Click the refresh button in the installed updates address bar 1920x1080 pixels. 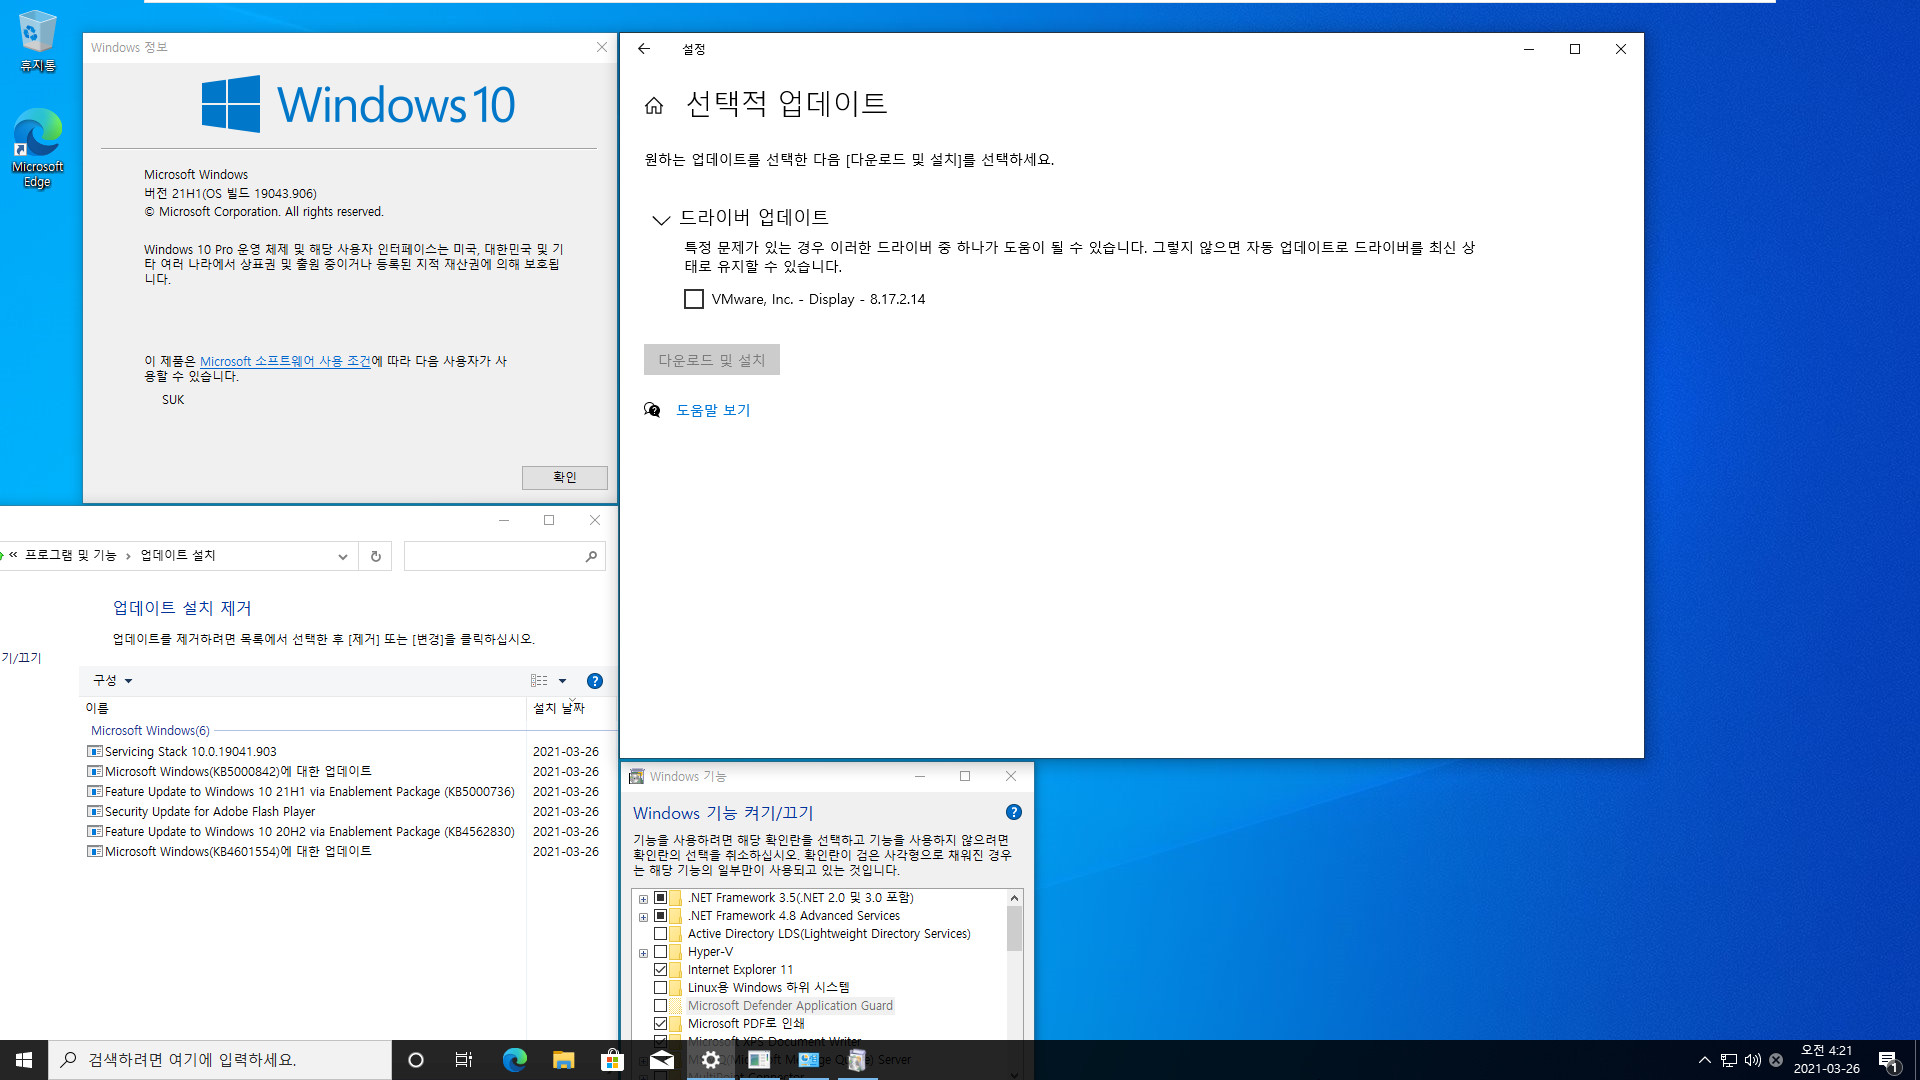click(x=376, y=556)
